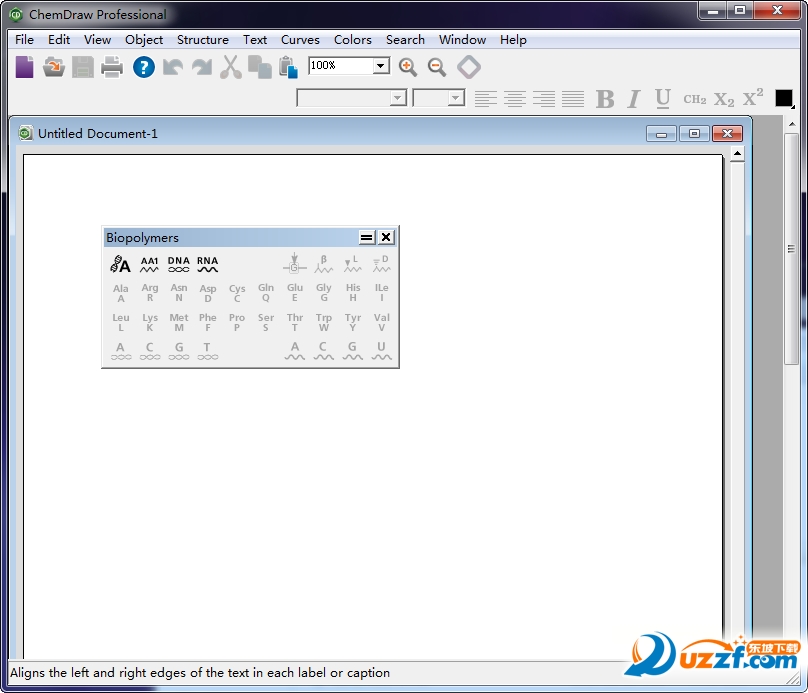The height and width of the screenshot is (693, 808).
Task: Open a file using the folder icon
Action: tap(54, 67)
